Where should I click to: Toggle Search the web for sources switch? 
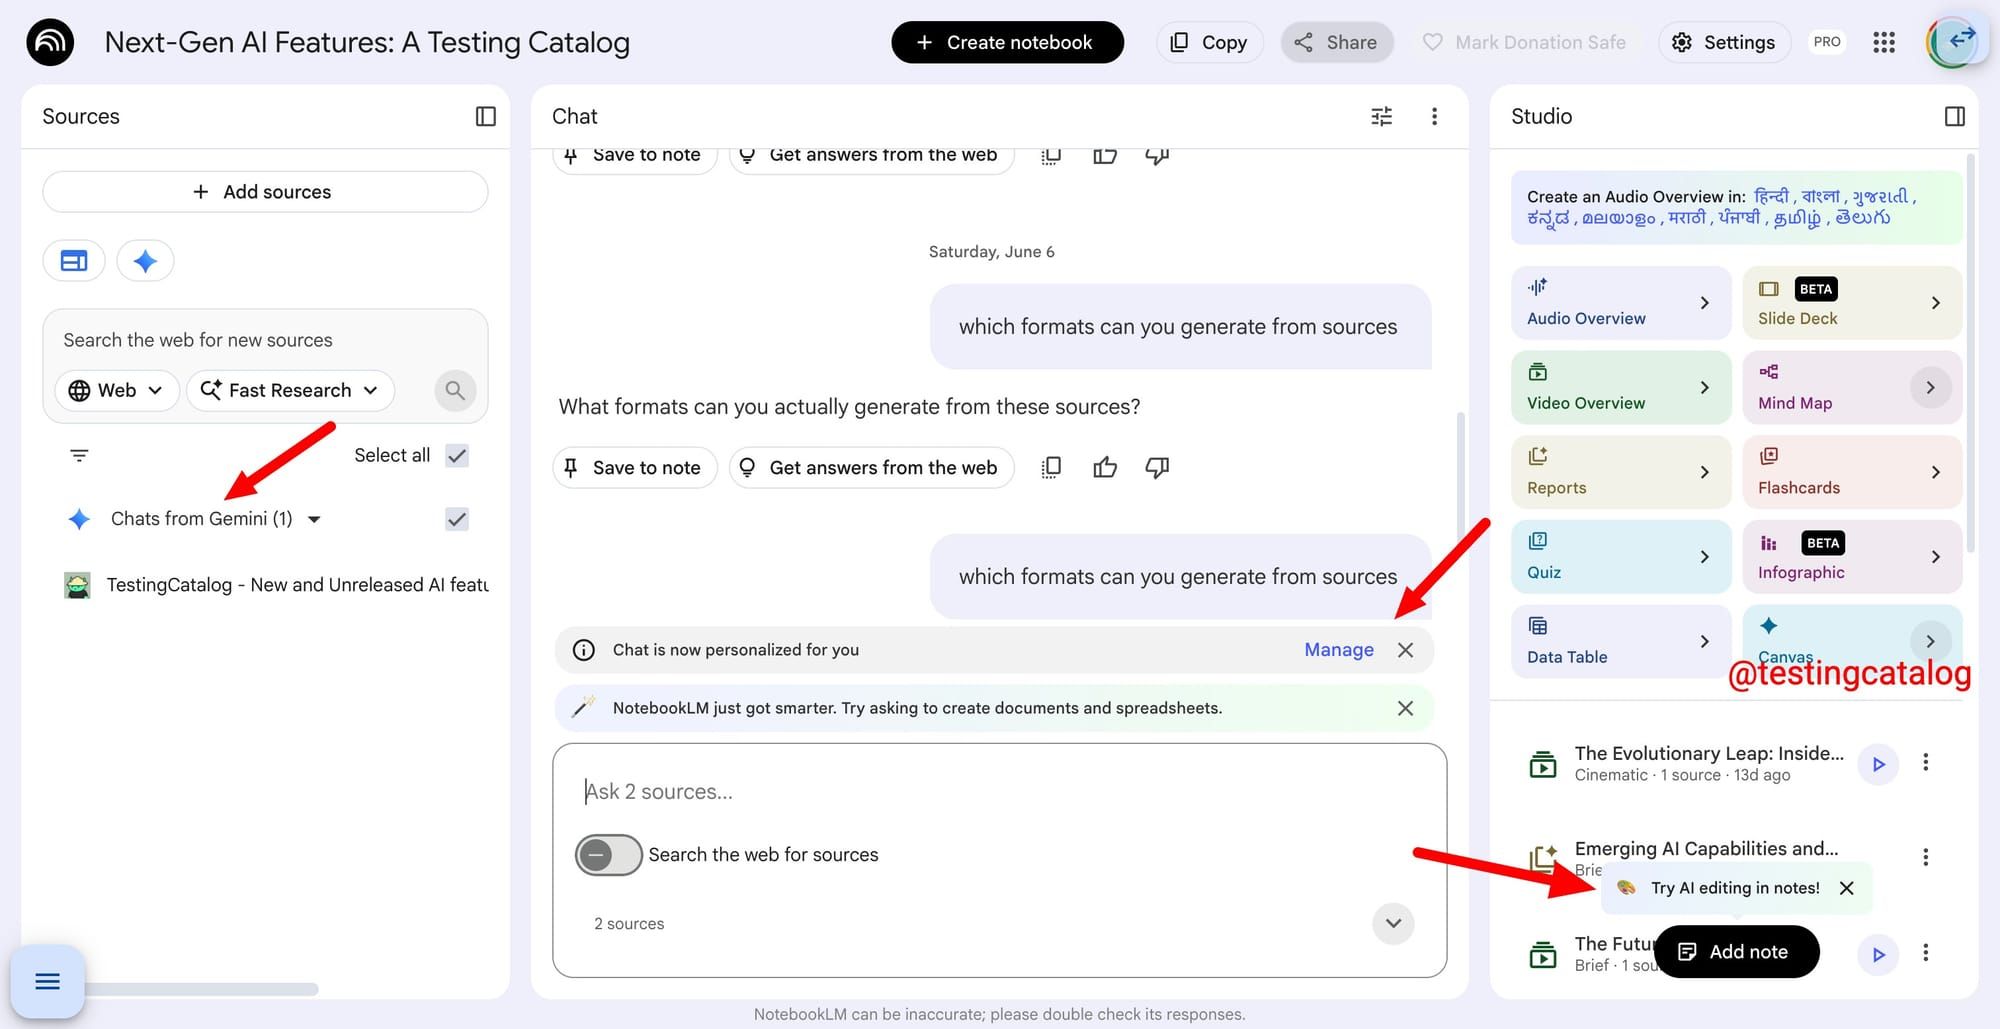point(608,855)
